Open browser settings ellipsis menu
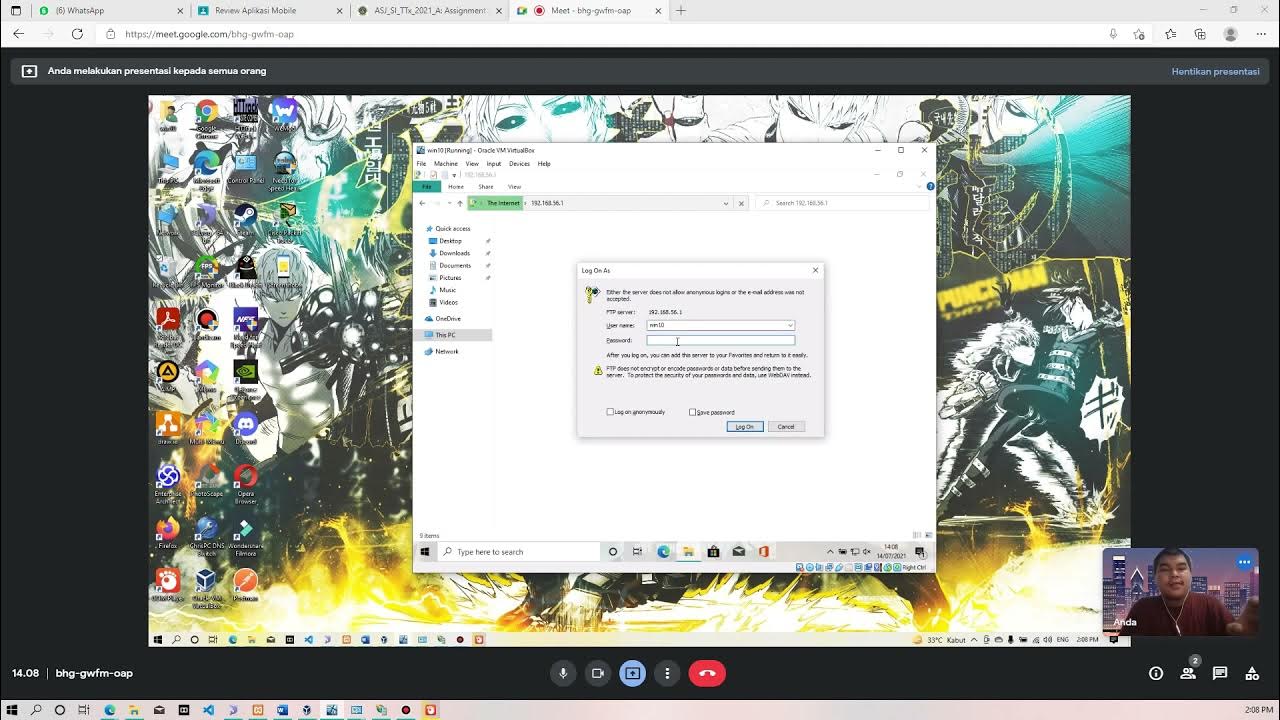The image size is (1280, 720). click(x=1260, y=34)
